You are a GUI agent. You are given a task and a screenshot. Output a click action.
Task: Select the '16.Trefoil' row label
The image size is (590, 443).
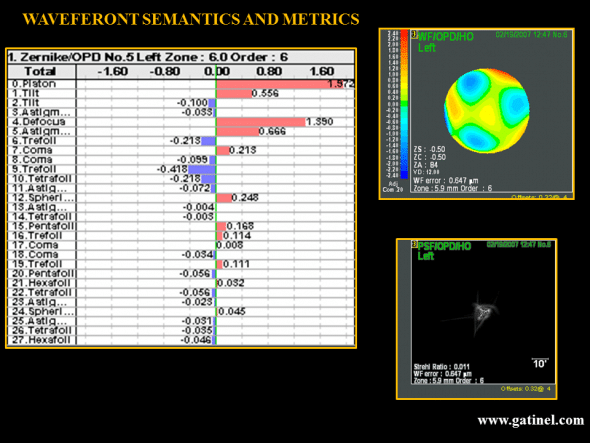coord(37,236)
